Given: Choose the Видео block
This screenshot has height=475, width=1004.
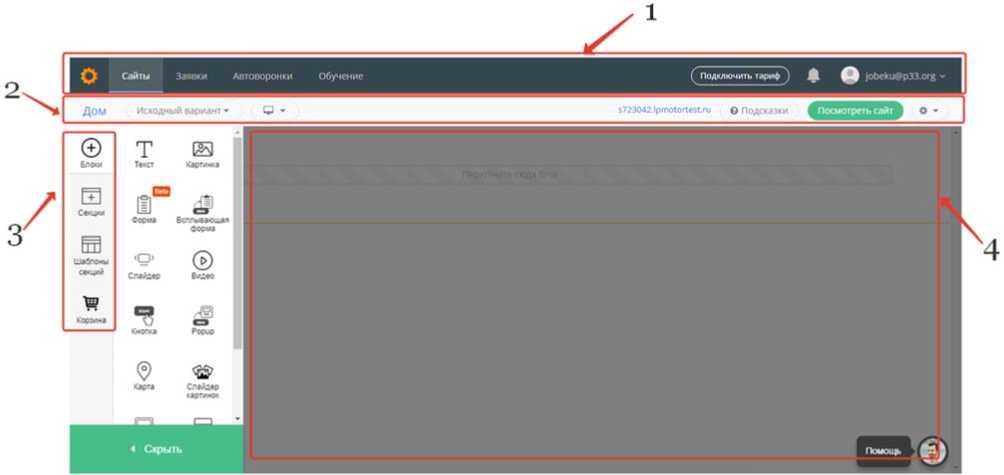Looking at the screenshot, I should [x=202, y=265].
